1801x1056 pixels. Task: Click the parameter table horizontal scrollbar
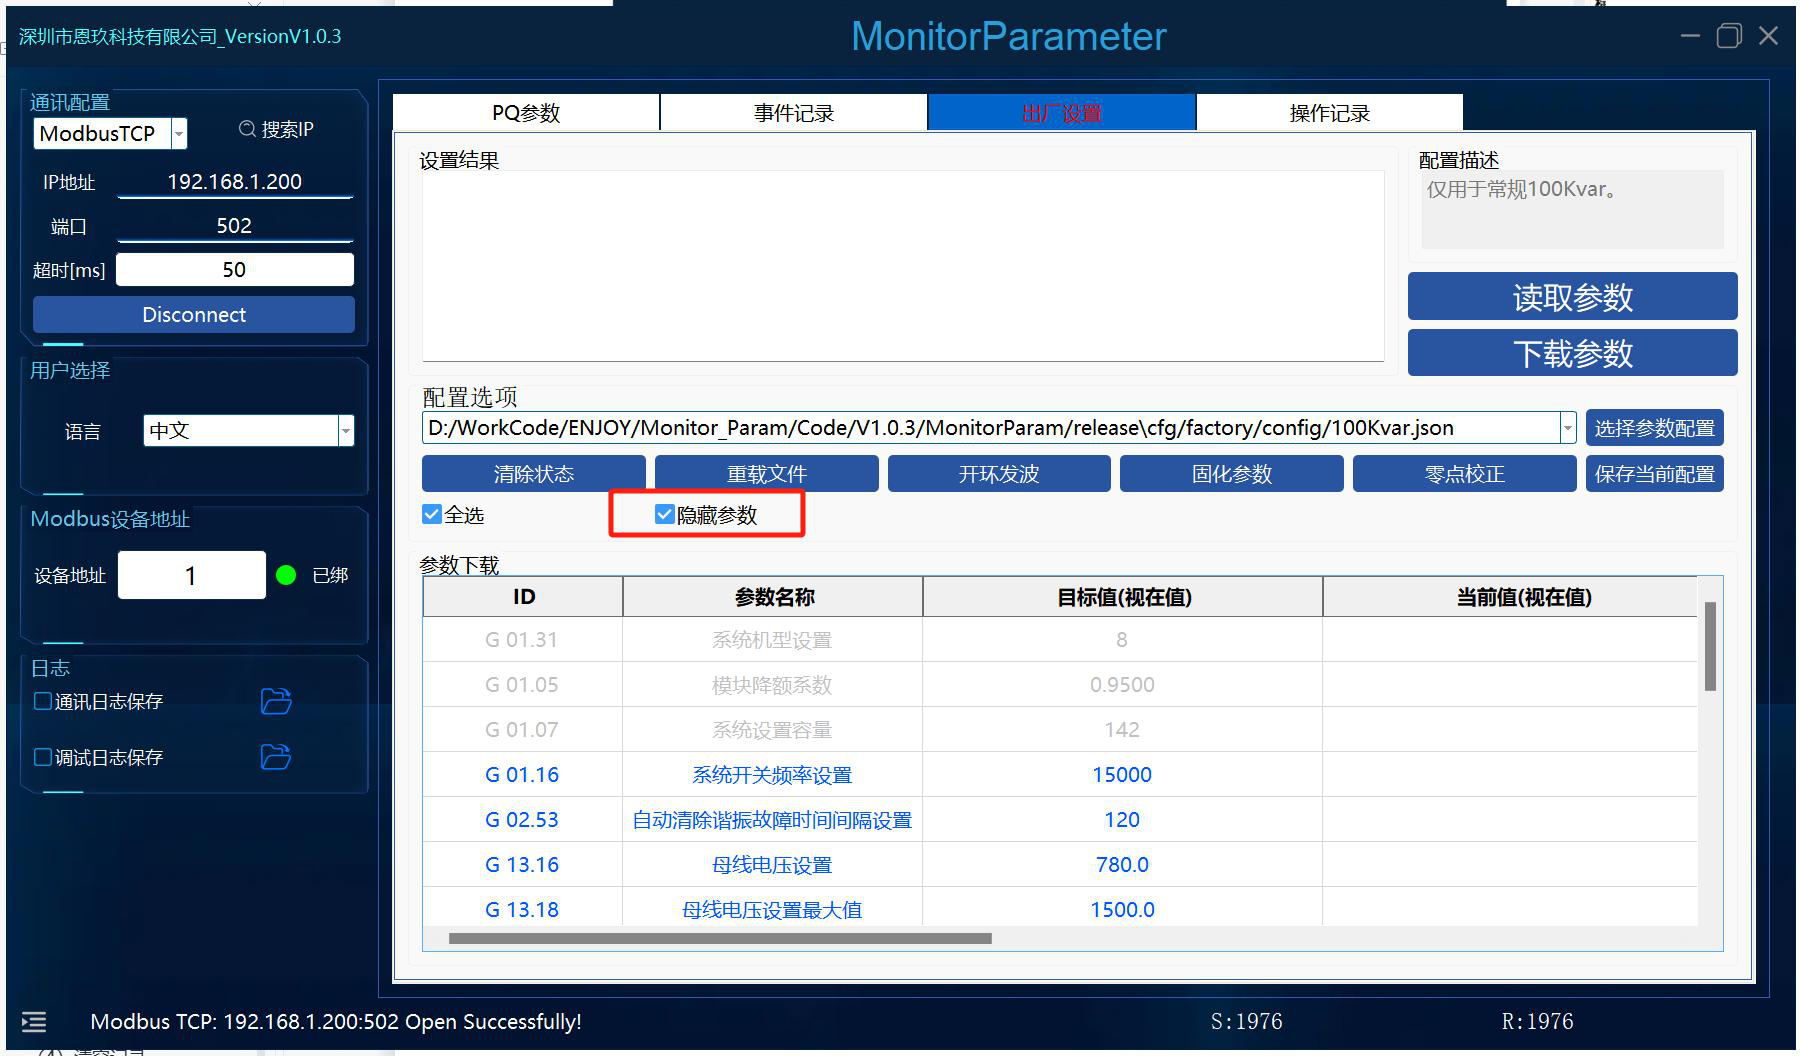pyautogui.click(x=720, y=938)
